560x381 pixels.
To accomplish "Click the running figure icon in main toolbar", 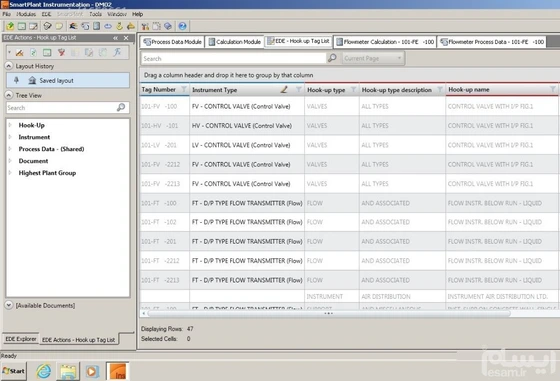I will [x=73, y=26].
